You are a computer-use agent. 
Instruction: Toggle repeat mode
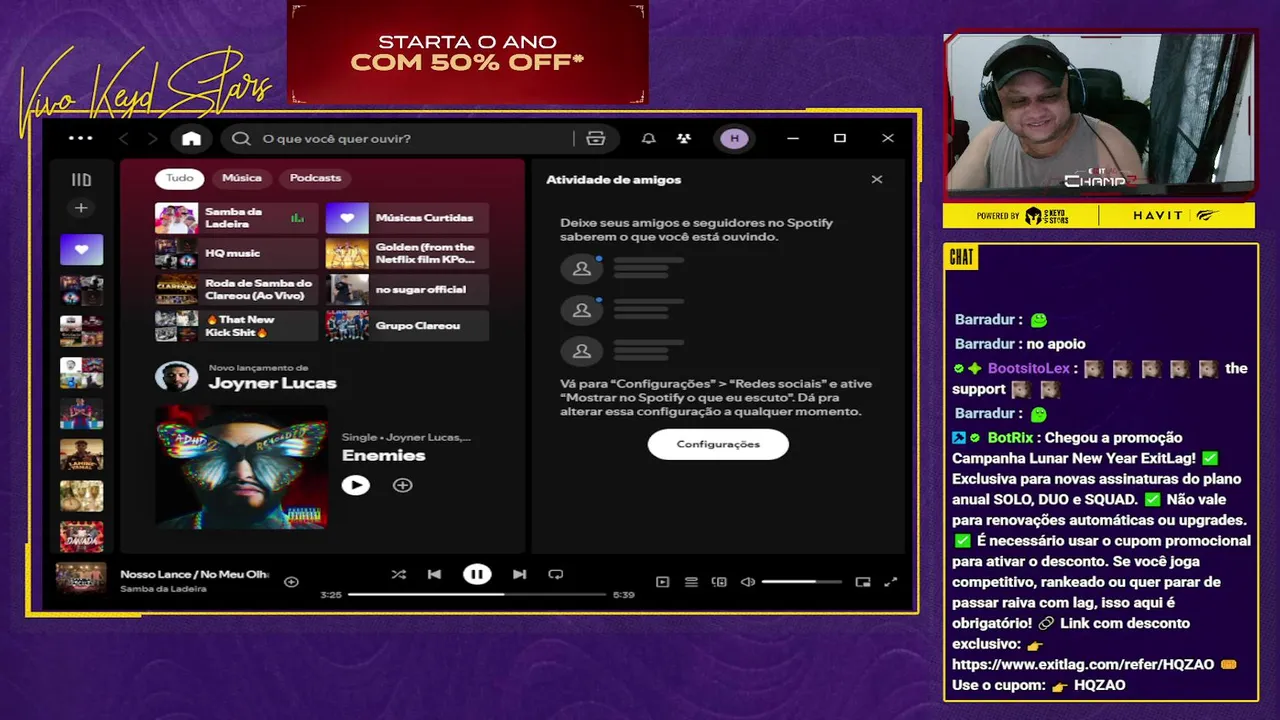[556, 574]
